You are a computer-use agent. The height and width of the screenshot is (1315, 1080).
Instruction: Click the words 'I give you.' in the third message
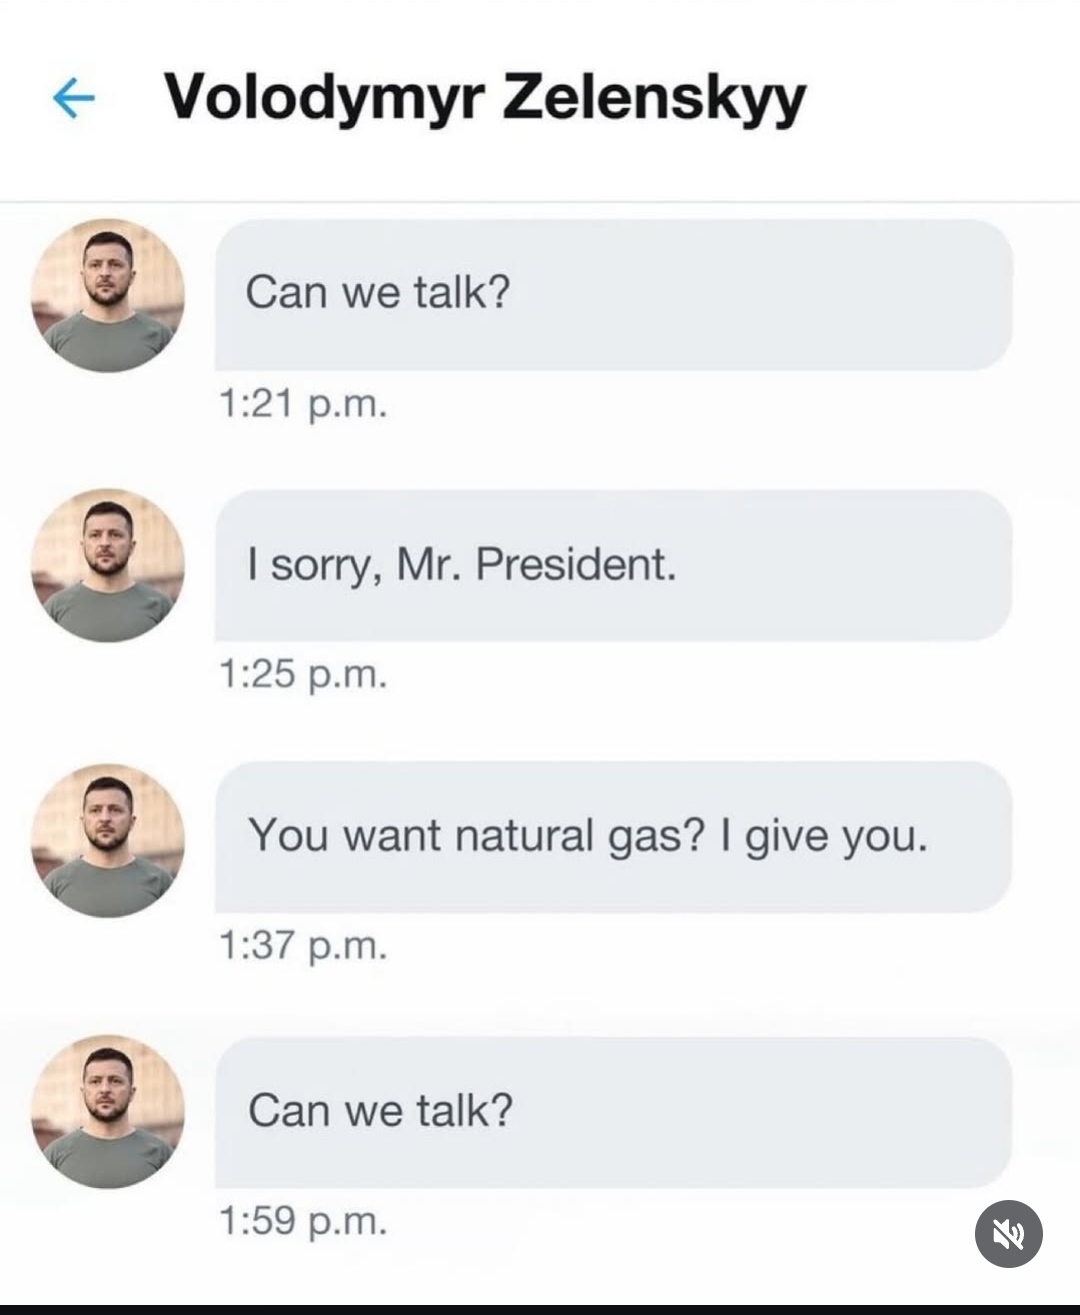[x=824, y=836]
